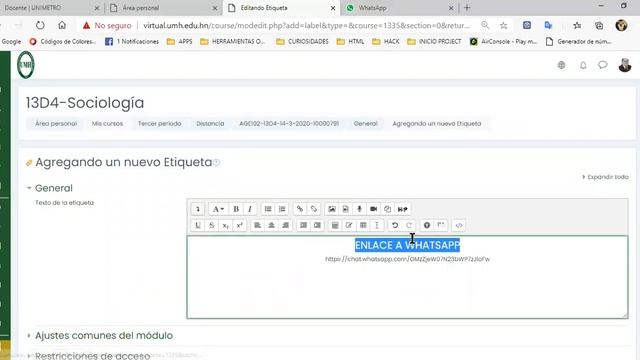Go to Área personal breadcrumb

[x=56, y=123]
